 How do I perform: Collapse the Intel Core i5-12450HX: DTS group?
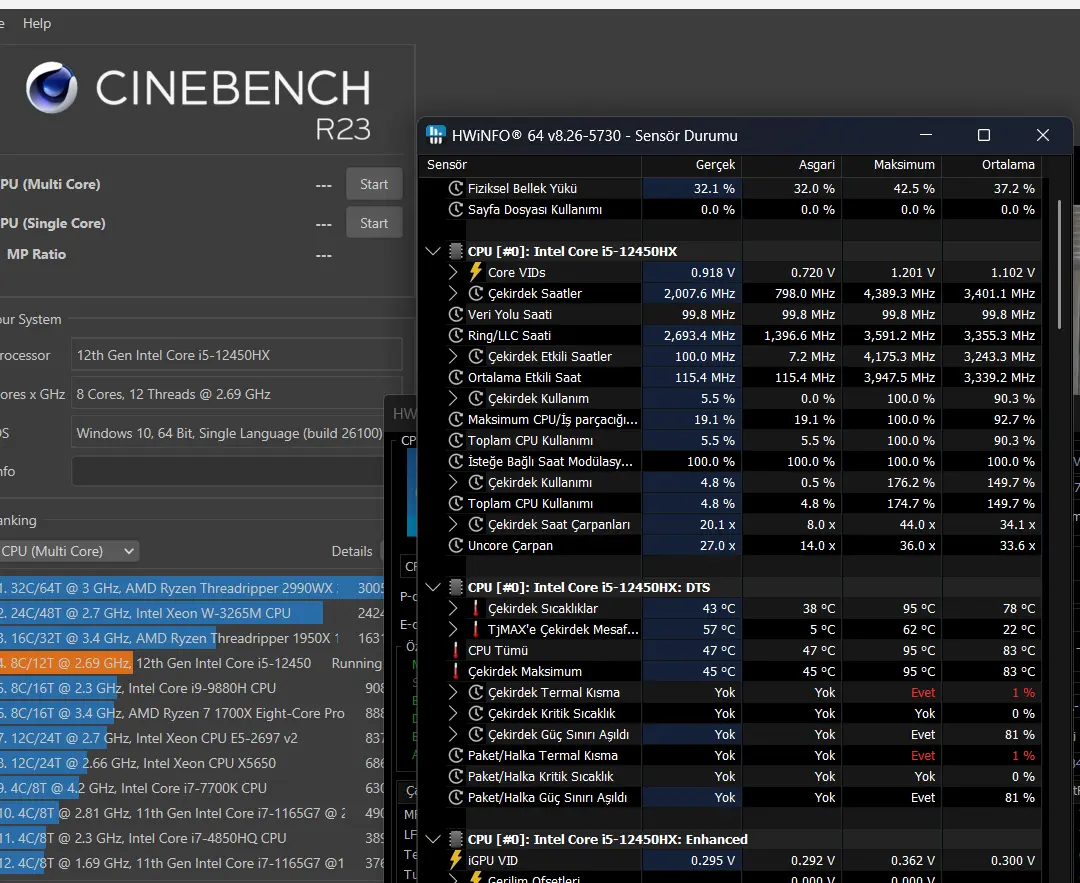tap(433, 588)
